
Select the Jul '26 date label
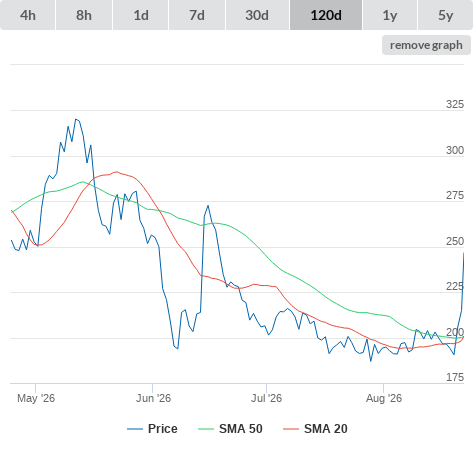coord(266,398)
